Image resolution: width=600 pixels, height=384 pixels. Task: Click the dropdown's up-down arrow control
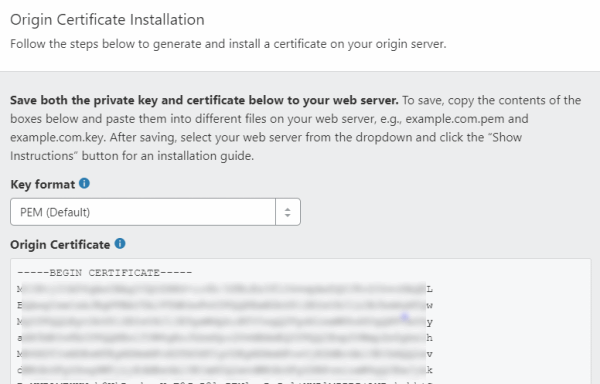point(288,212)
